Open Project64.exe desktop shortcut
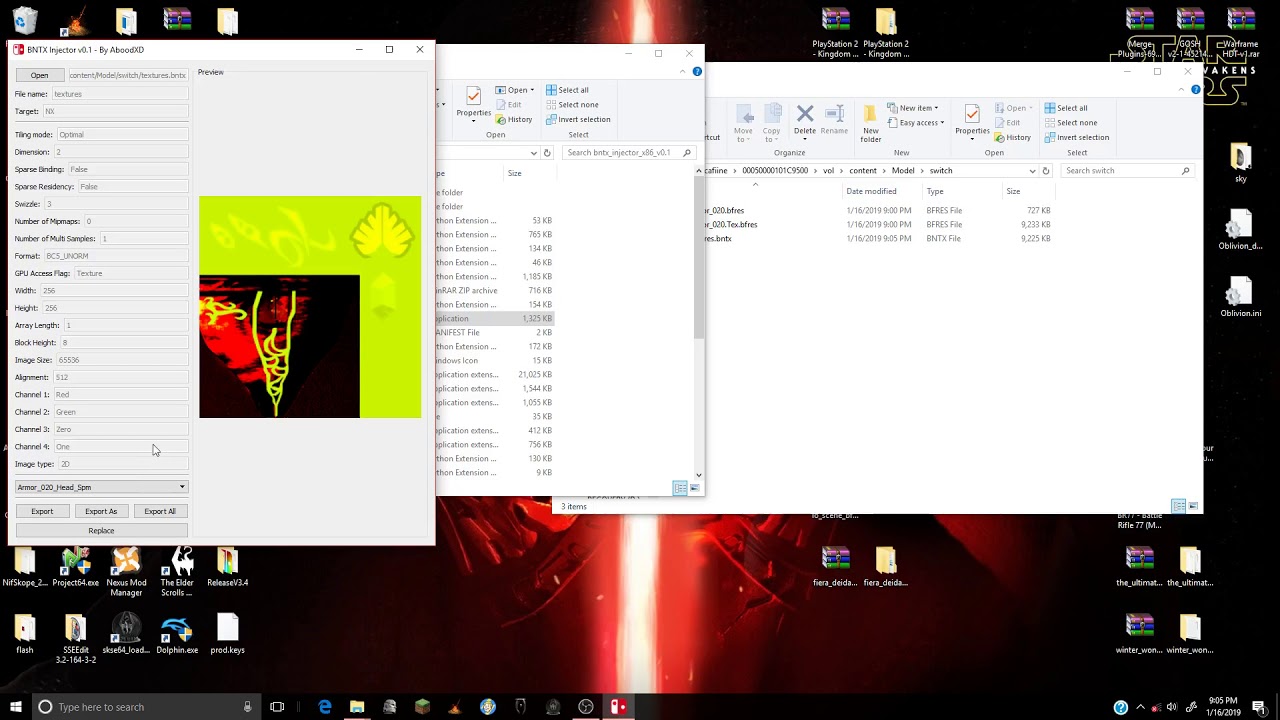Viewport: 1280px width, 720px height. click(76, 568)
